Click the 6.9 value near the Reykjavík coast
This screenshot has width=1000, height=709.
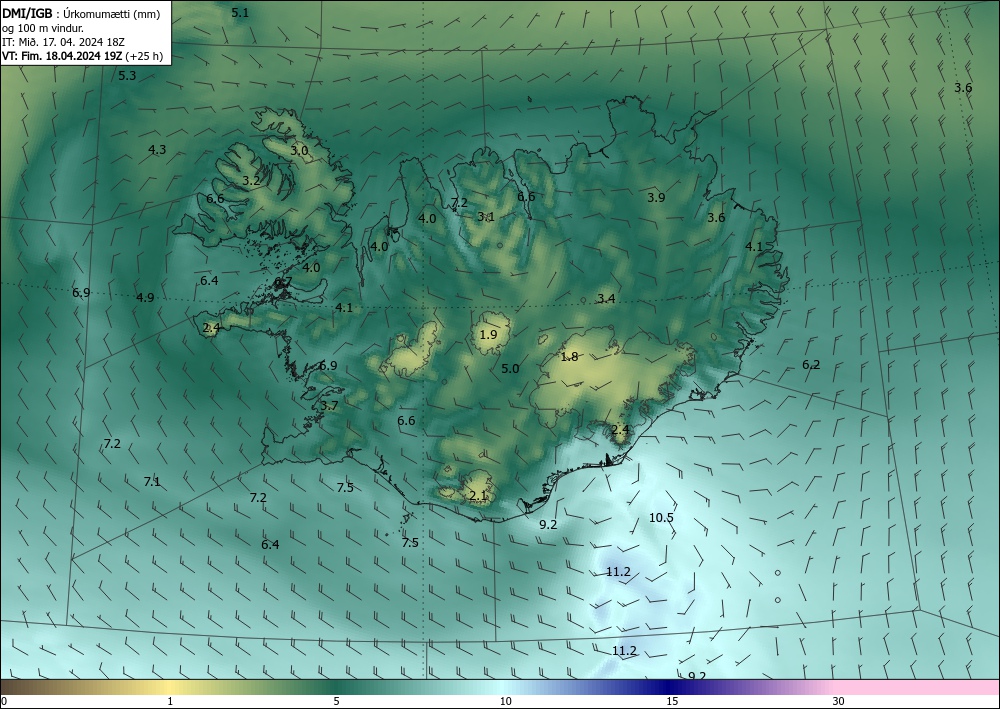tap(328, 366)
